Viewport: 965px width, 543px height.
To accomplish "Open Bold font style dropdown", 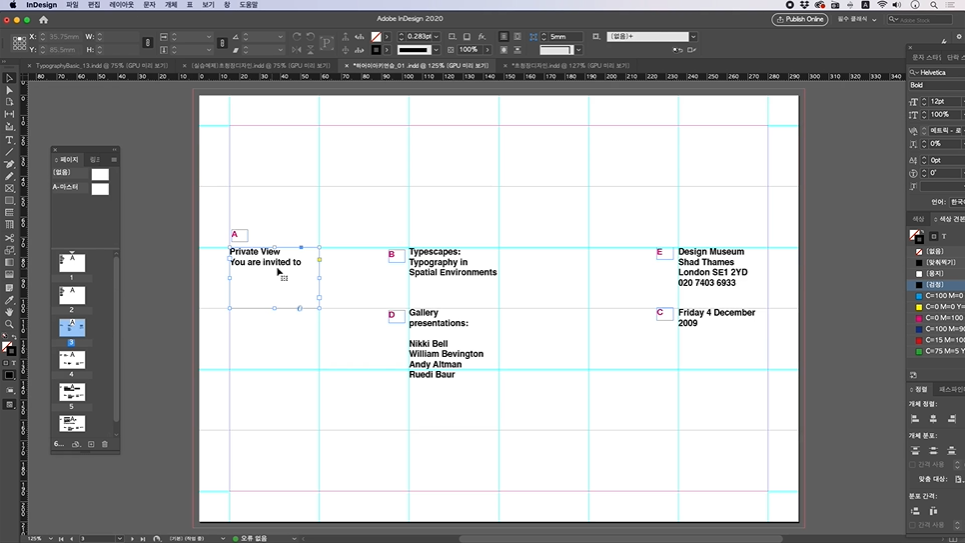I will [938, 86].
